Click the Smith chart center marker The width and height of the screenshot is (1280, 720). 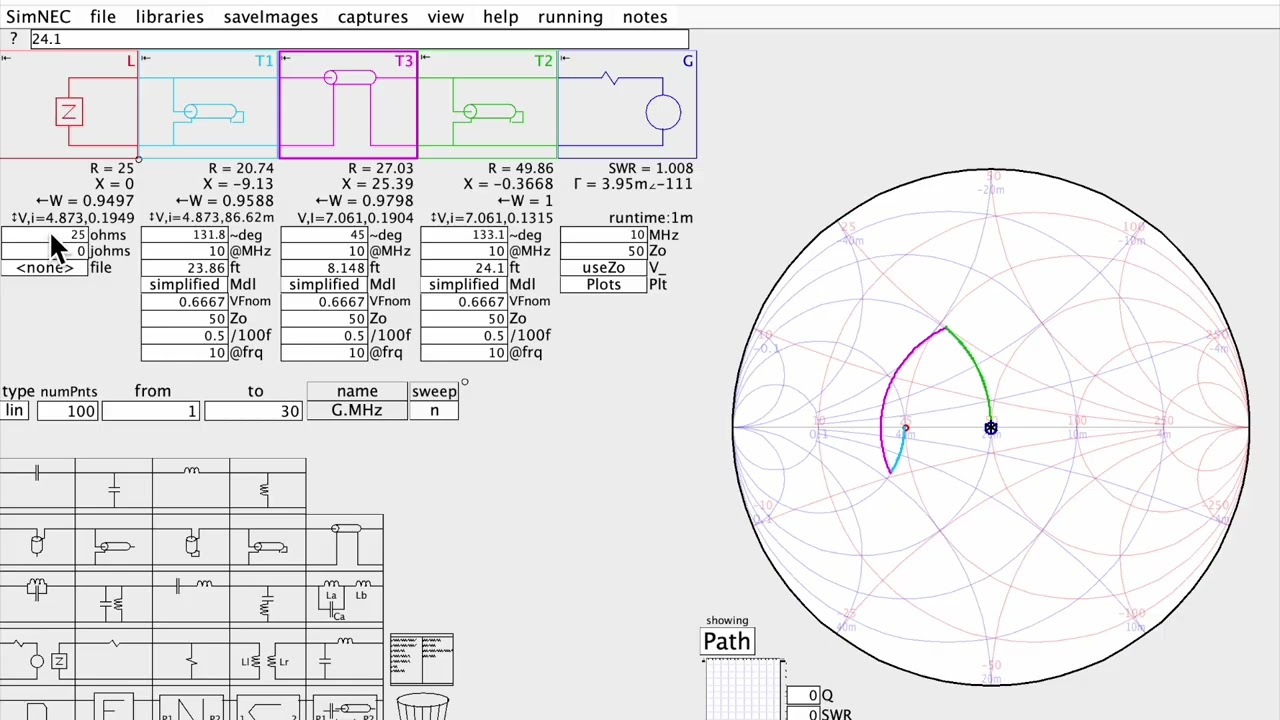pyautogui.click(x=990, y=429)
